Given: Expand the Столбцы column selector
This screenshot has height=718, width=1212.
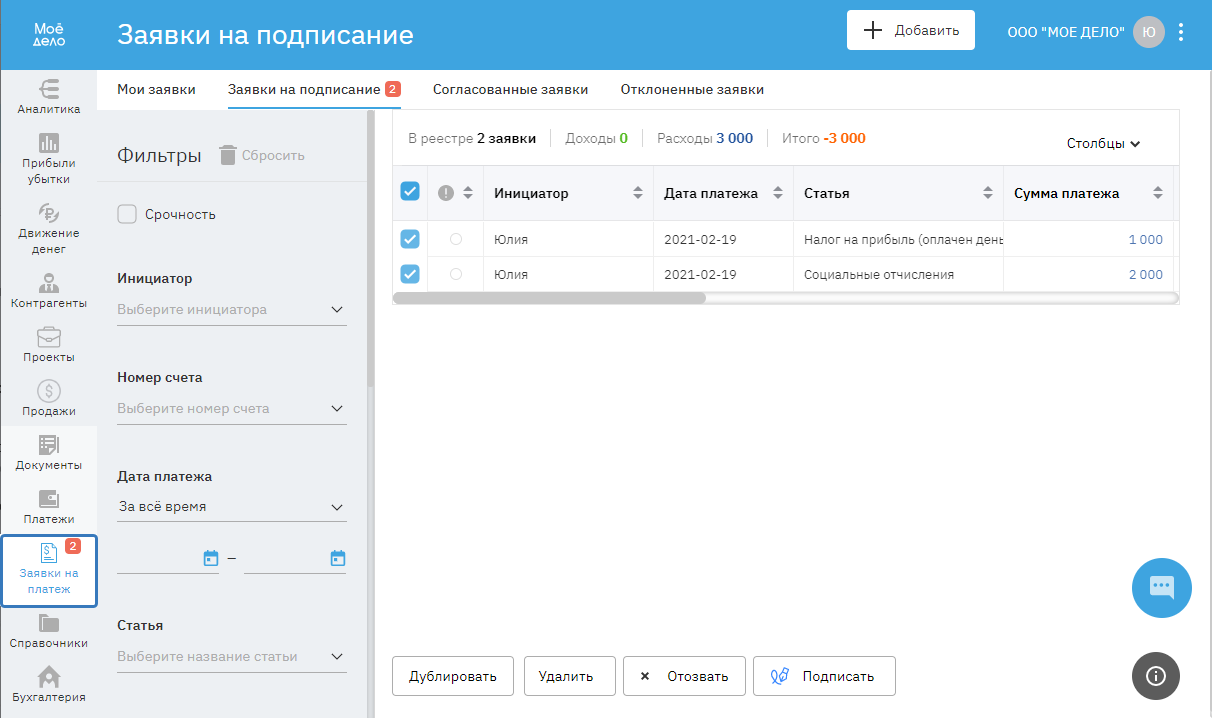Looking at the screenshot, I should click(x=1103, y=144).
